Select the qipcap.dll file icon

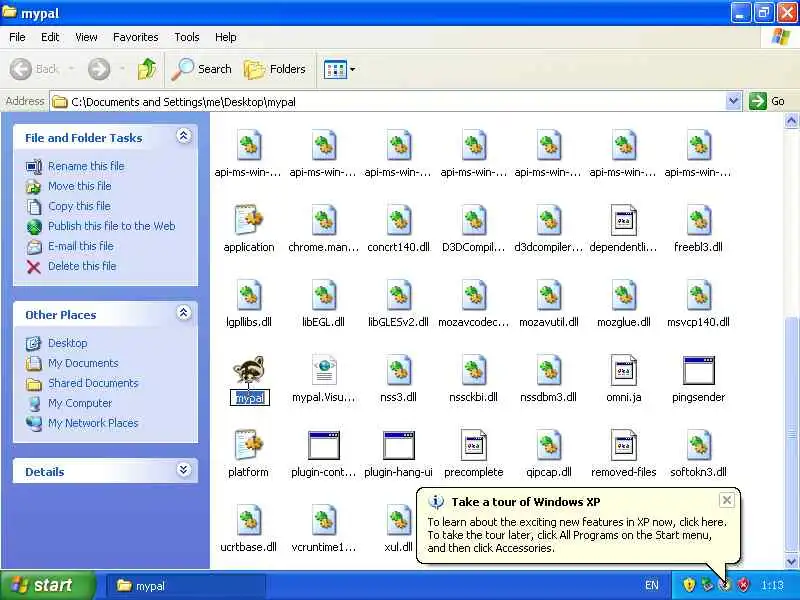coord(548,445)
